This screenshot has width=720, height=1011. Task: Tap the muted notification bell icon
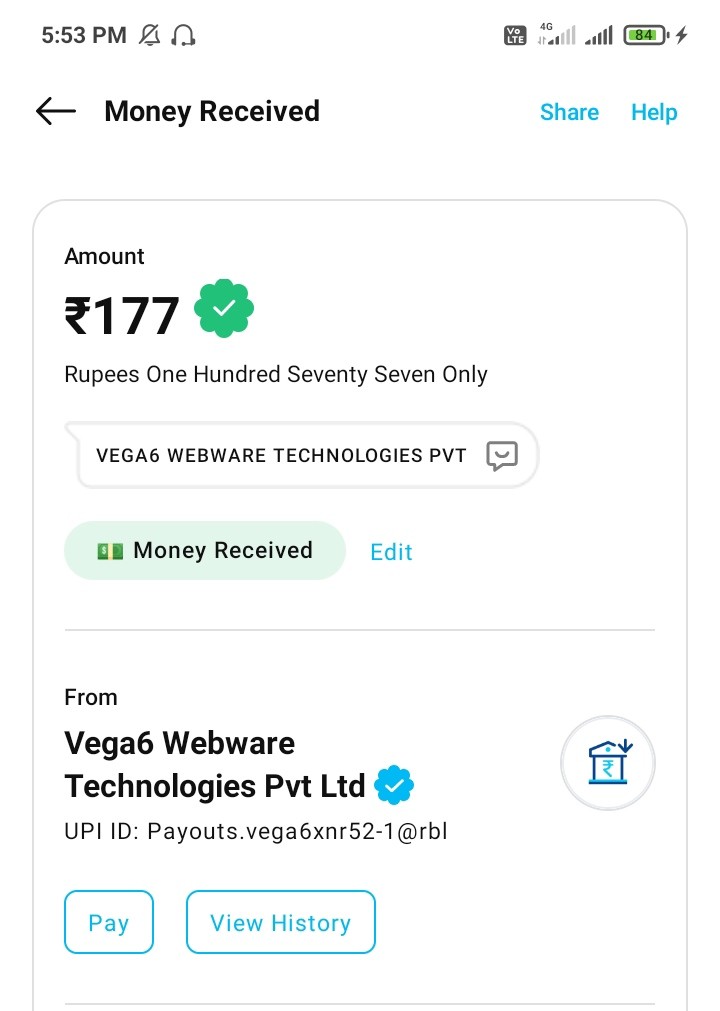click(x=150, y=36)
